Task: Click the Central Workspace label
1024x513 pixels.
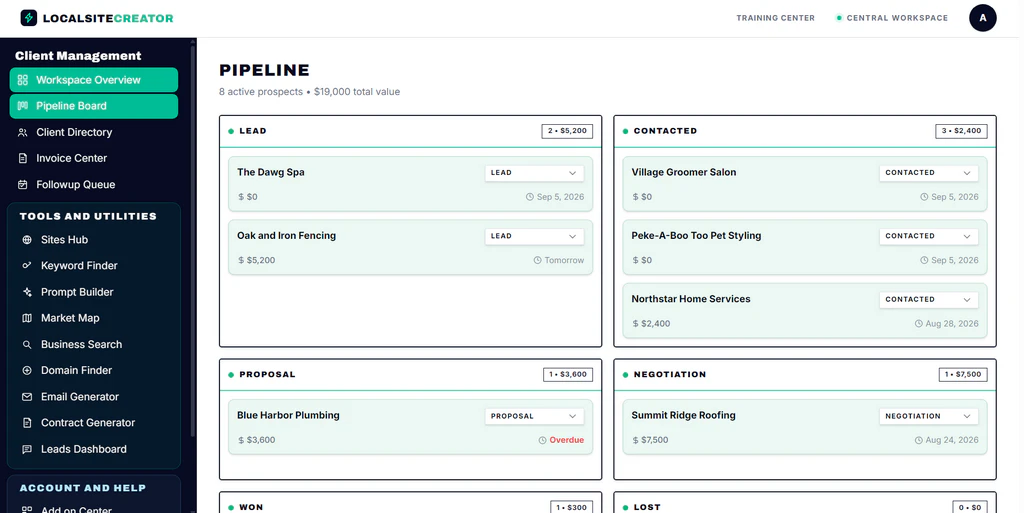Action: point(897,18)
